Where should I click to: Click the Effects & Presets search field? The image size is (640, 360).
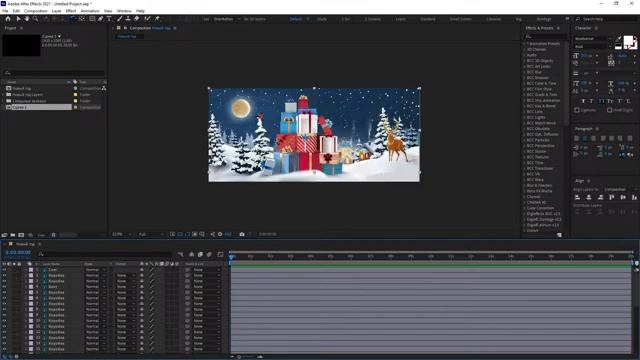tap(546, 37)
